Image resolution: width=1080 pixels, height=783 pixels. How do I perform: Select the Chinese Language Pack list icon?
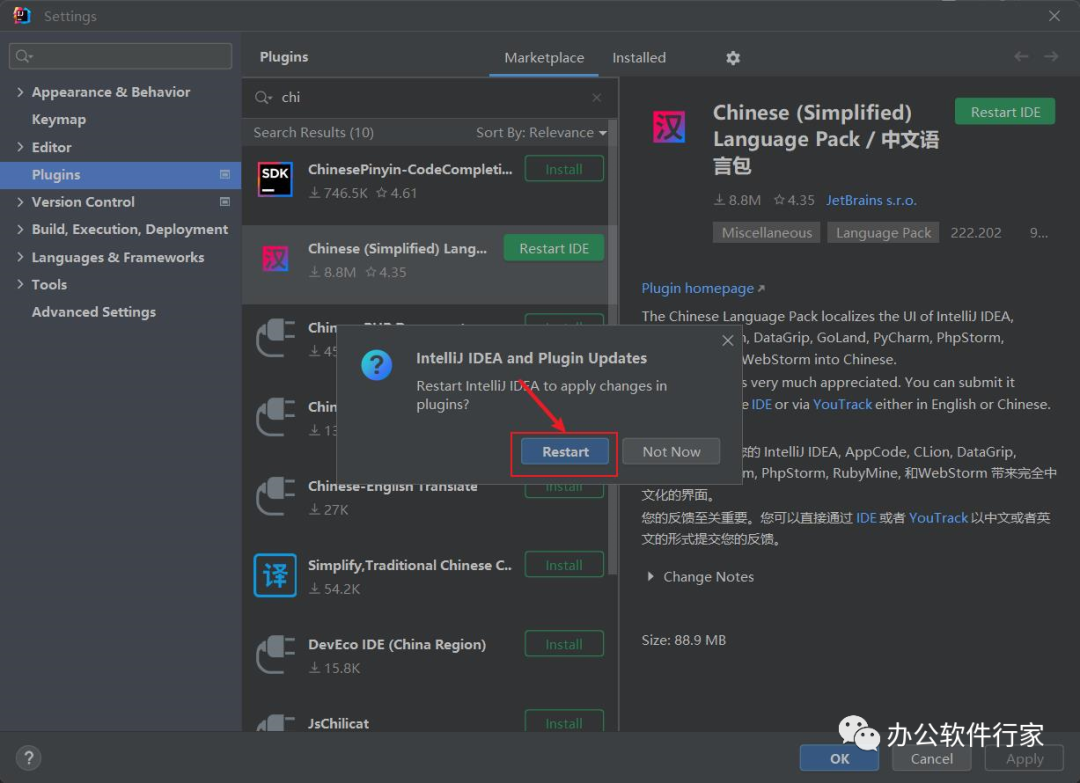click(x=275, y=260)
